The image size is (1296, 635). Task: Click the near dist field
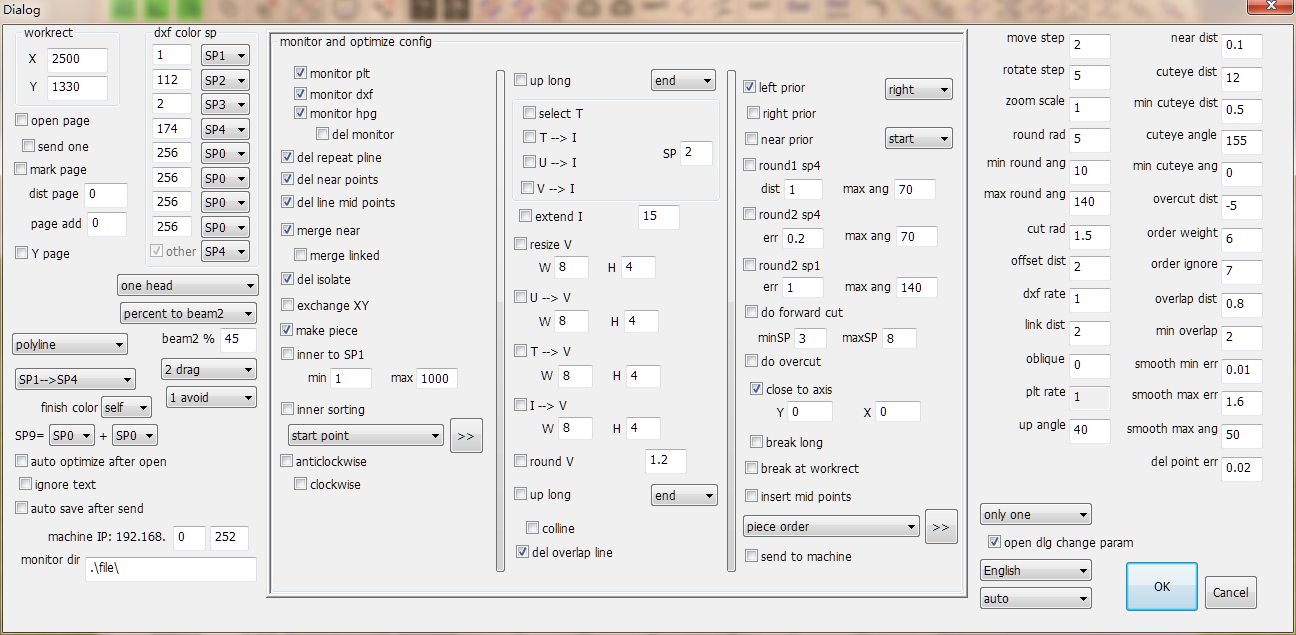tap(1241, 46)
